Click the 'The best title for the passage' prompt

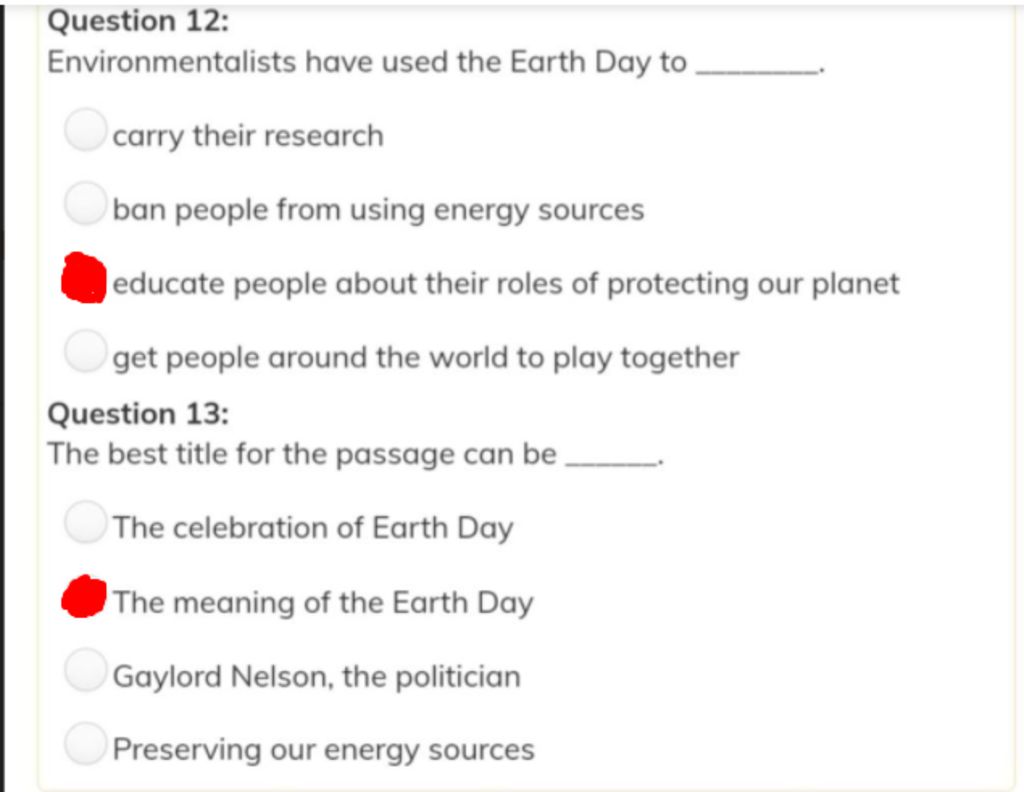tap(301, 454)
